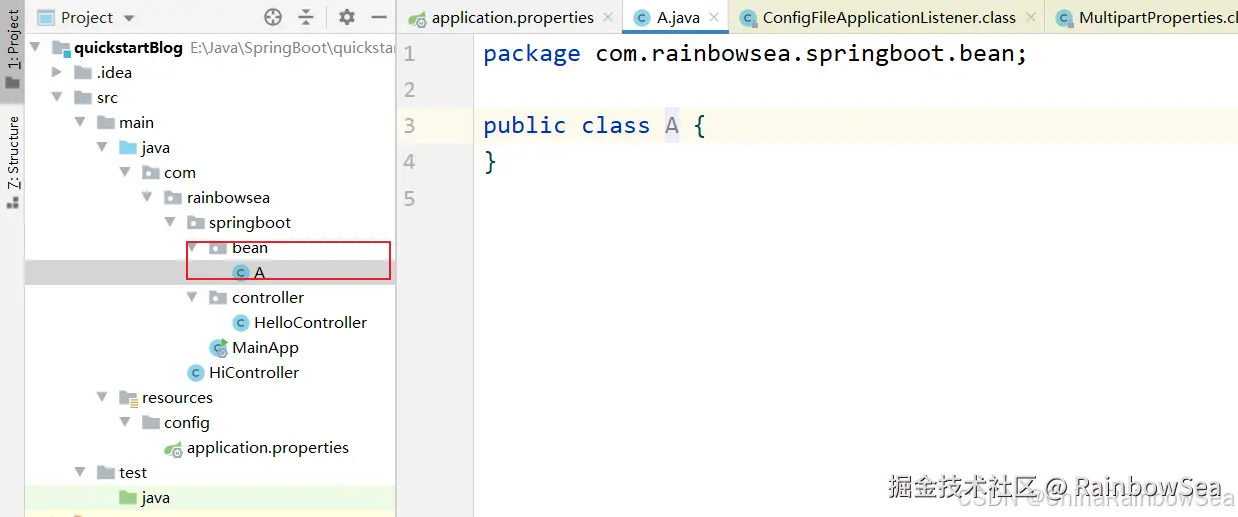Screen dimensions: 1238x517
Task: Close the A.java tab
Action: tap(713, 17)
